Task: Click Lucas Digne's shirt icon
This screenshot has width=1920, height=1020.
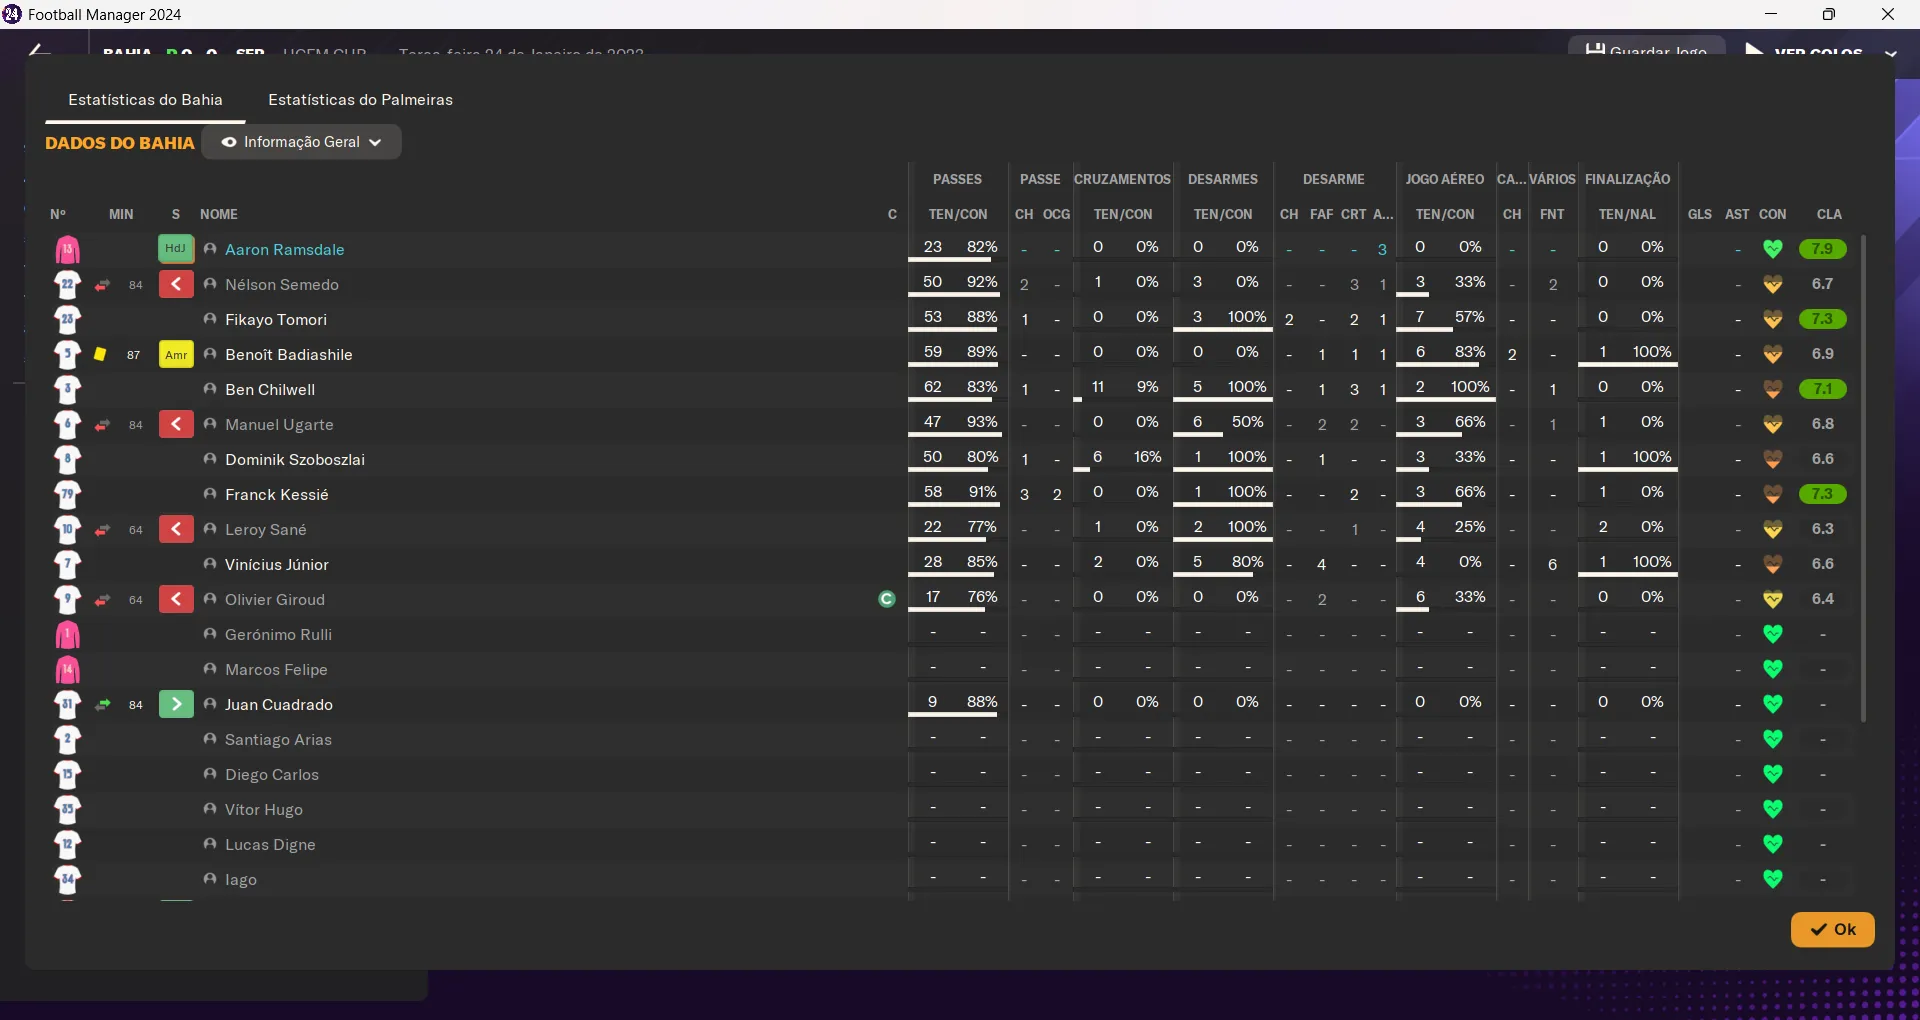Action: tap(67, 844)
